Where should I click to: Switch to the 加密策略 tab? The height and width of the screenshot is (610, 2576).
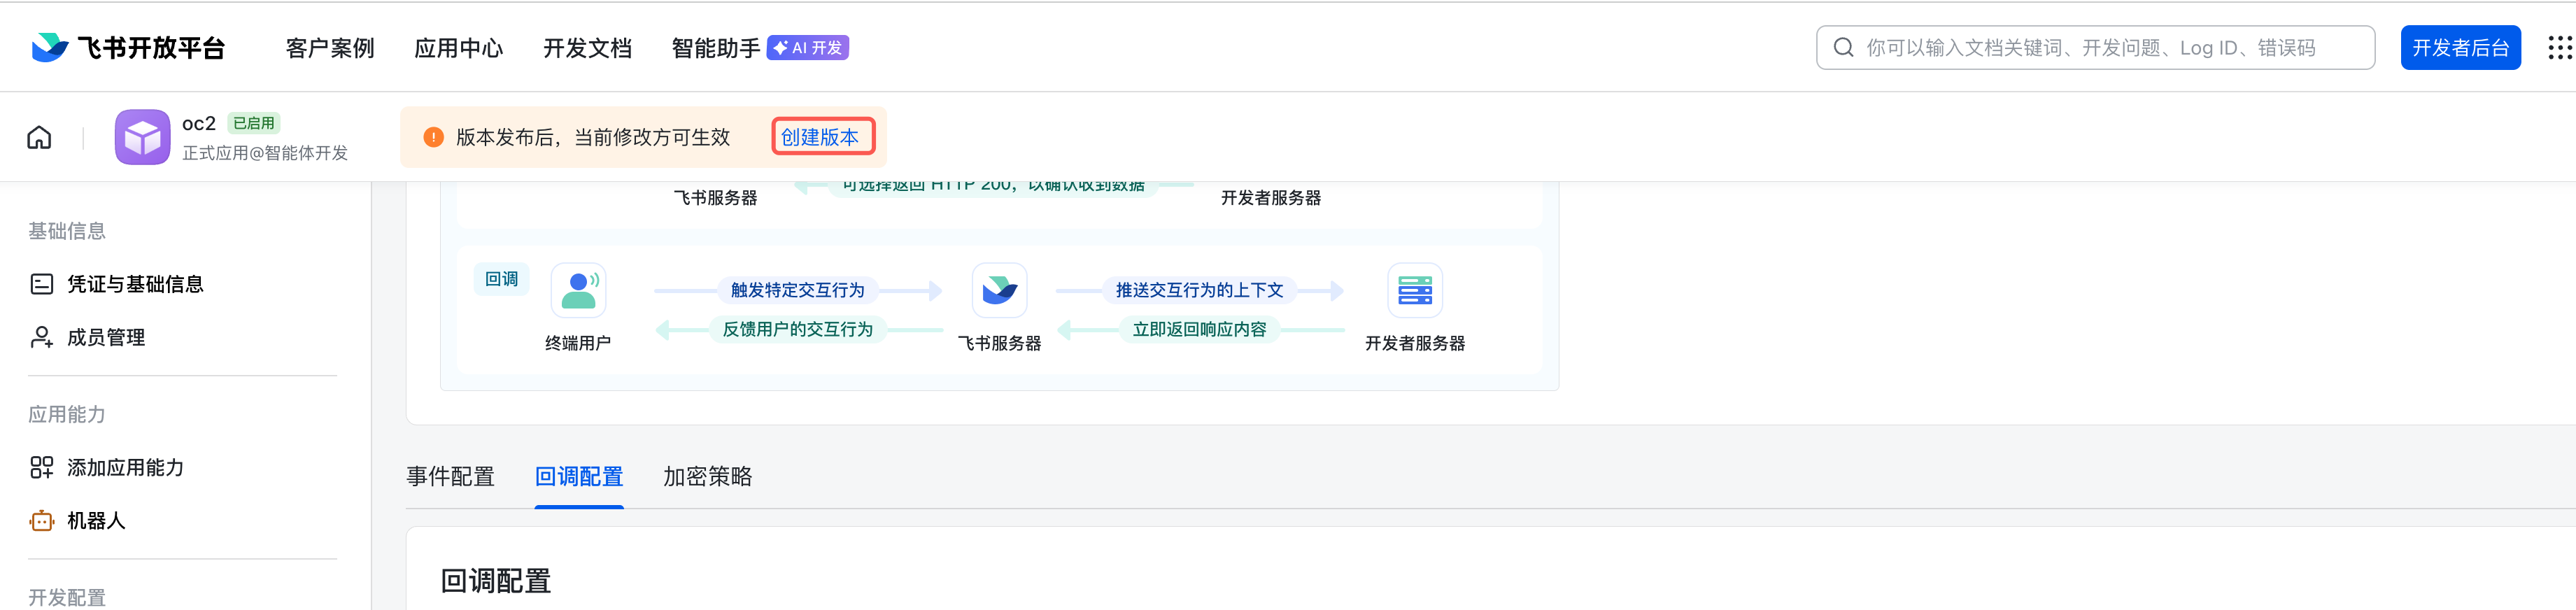coord(707,477)
